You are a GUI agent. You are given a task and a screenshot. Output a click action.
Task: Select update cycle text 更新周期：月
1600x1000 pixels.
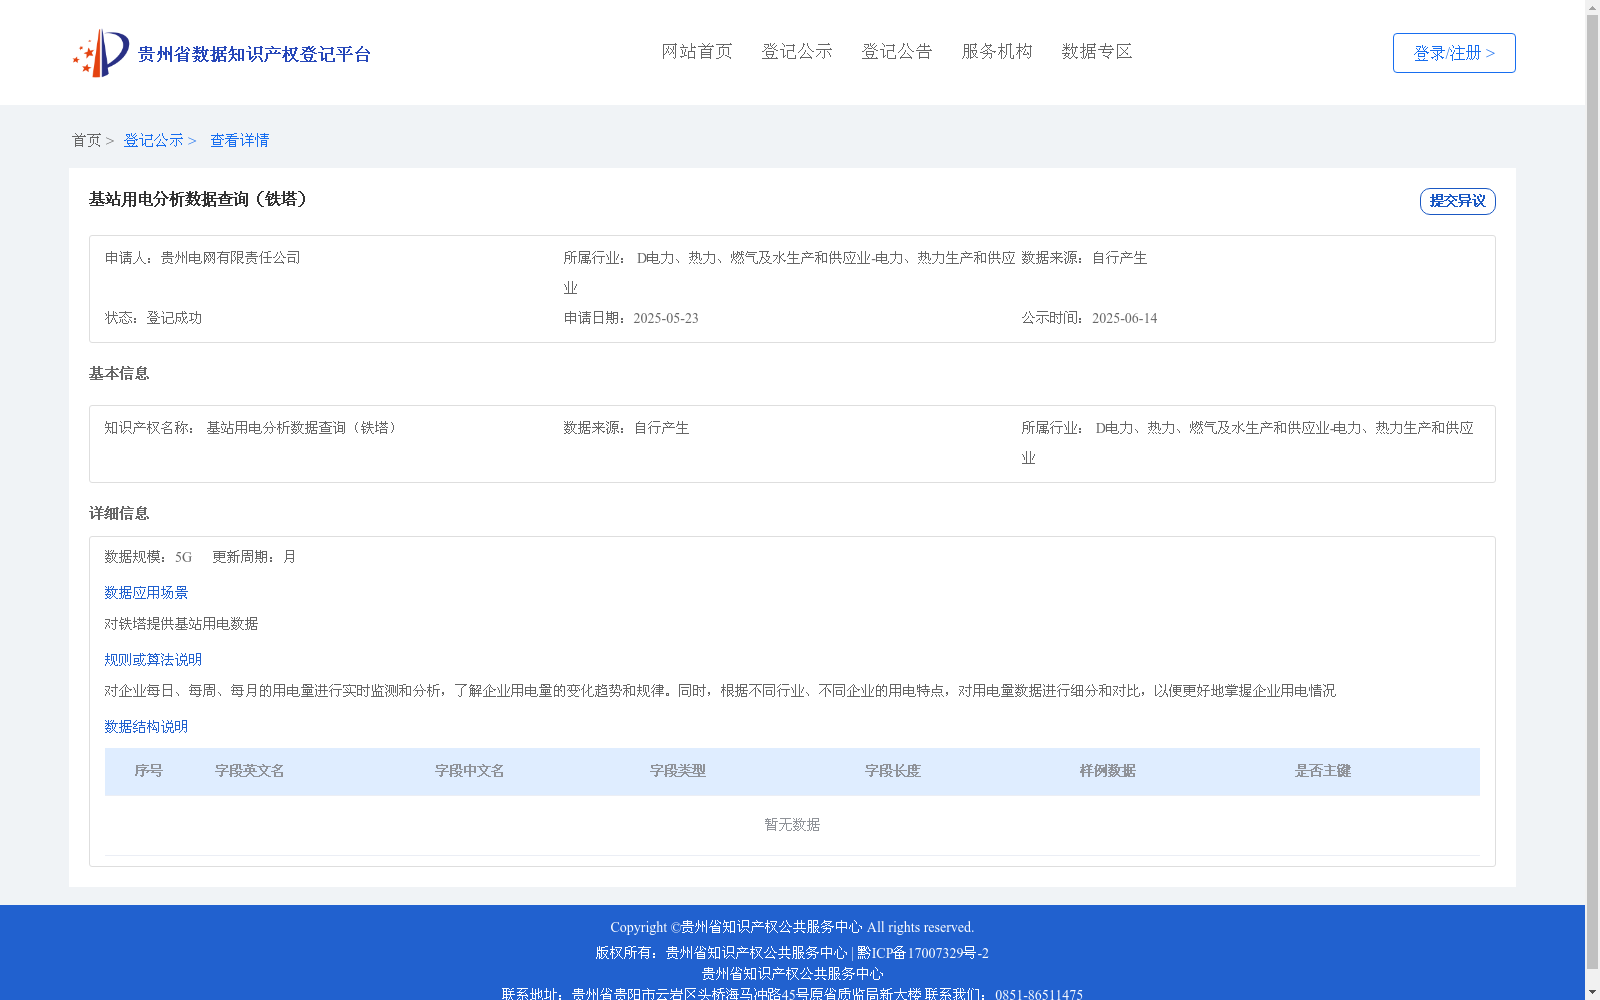click(x=254, y=557)
